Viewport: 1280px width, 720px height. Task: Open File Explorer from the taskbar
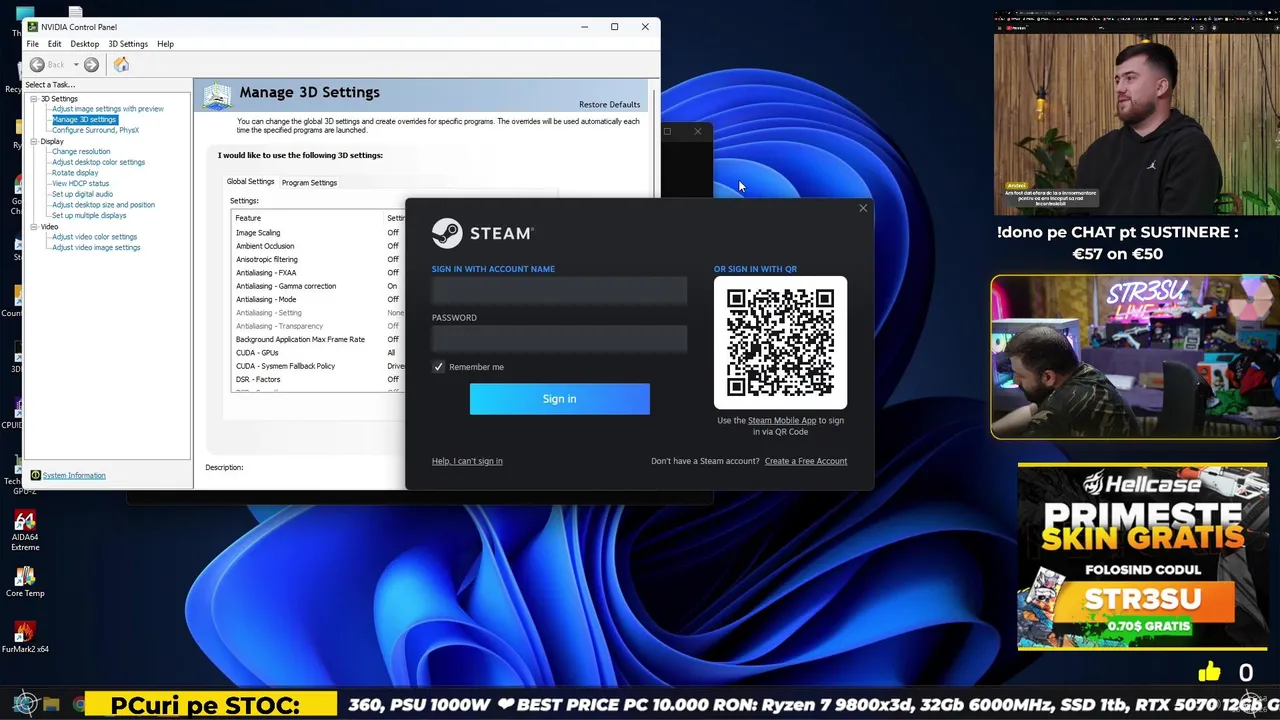coord(51,705)
